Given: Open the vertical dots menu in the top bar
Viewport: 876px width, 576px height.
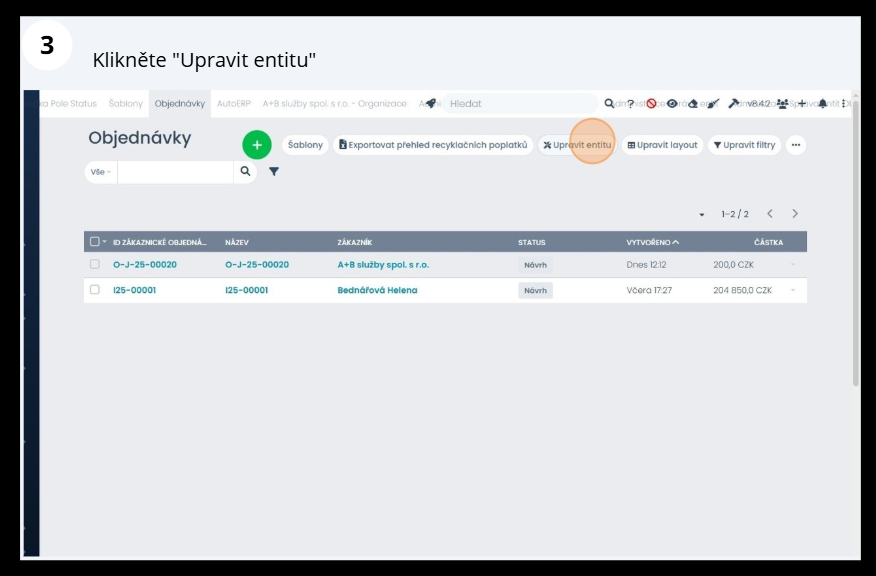Looking at the screenshot, I should point(843,103).
